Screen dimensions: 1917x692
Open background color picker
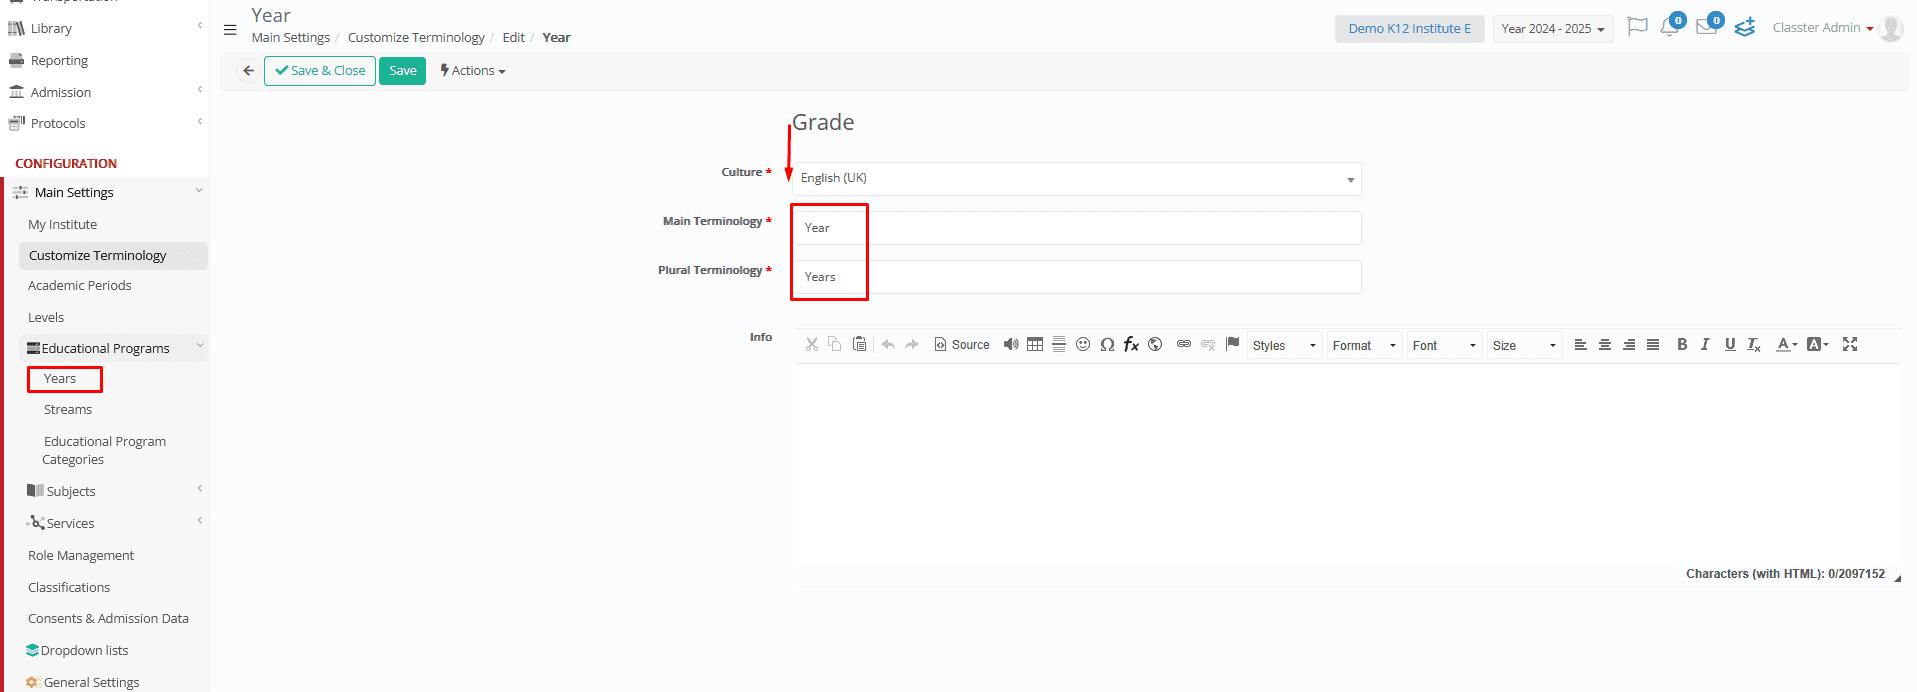click(1818, 344)
